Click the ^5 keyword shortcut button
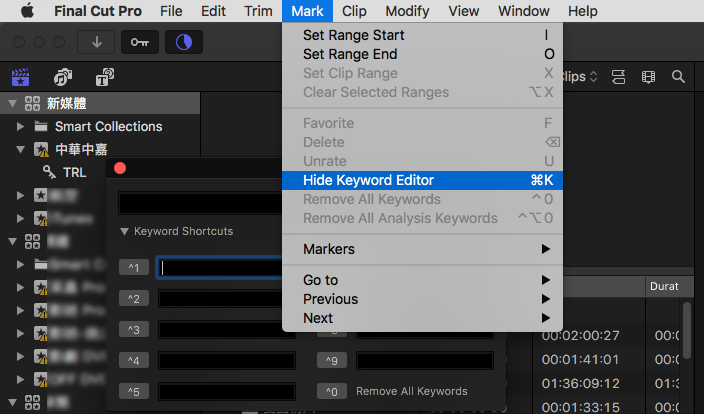This screenshot has height=414, width=704. (x=134, y=392)
